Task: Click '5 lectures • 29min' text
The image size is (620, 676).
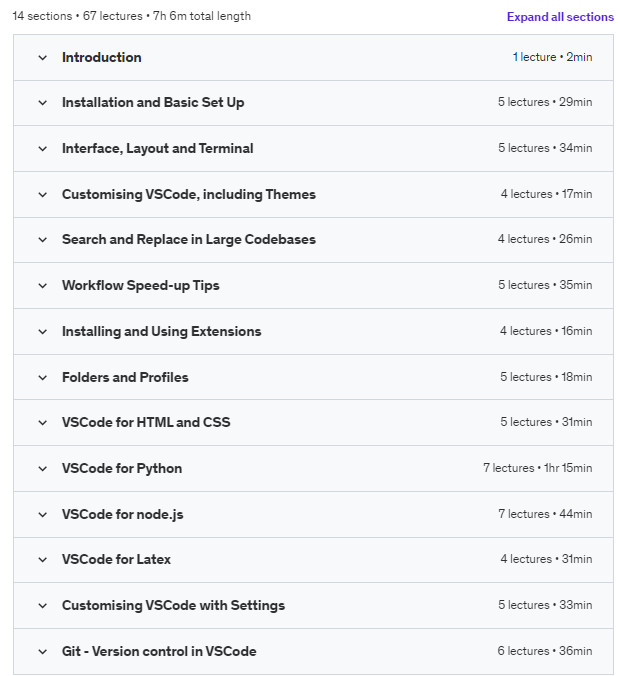Action: click(x=545, y=102)
